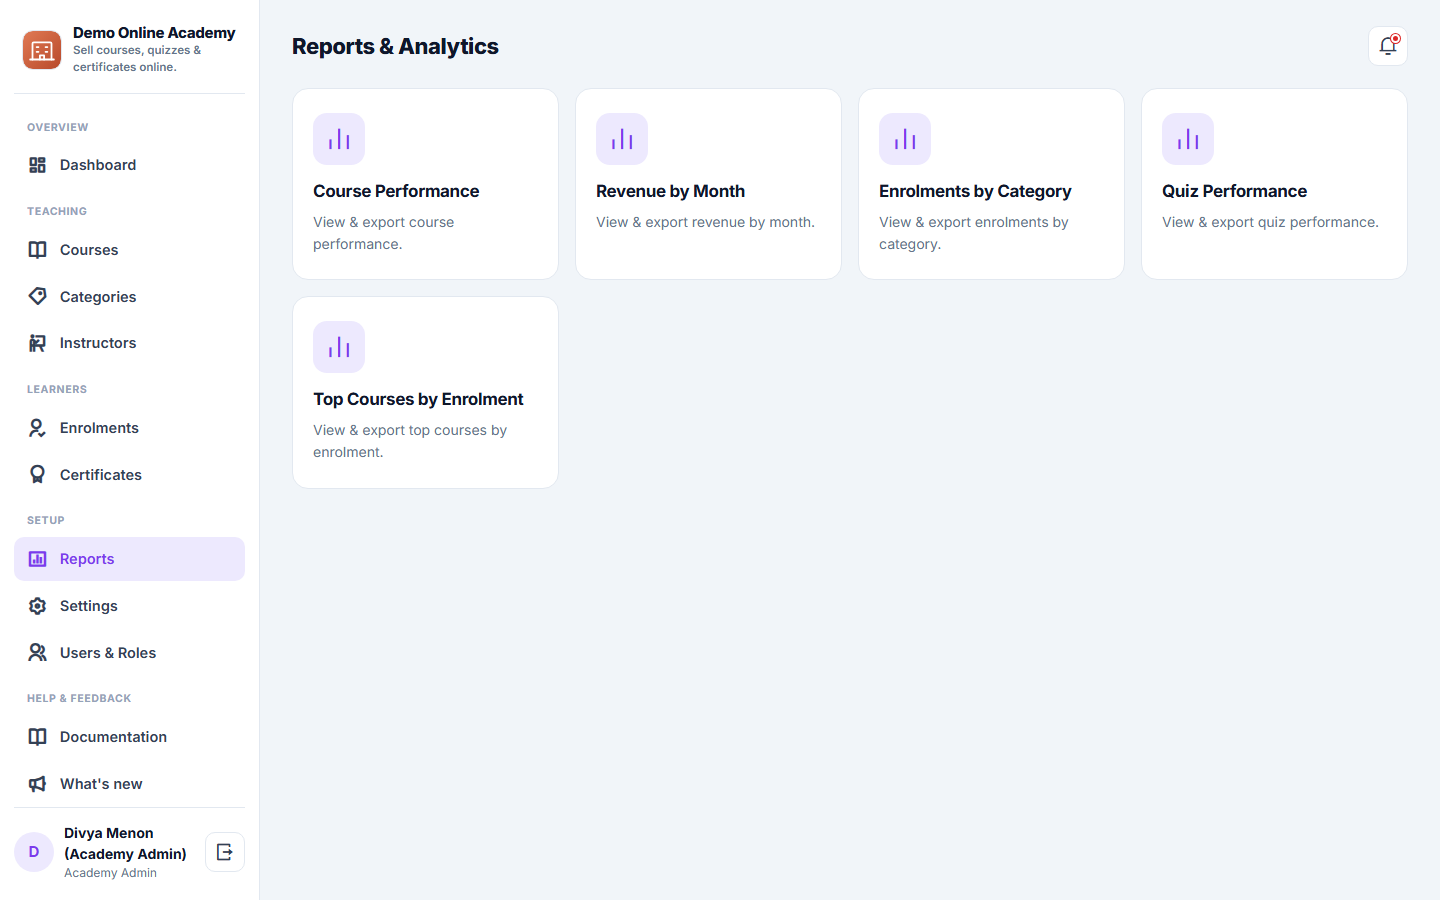Open the Course Performance report title
Image resolution: width=1440 pixels, height=900 pixels.
pos(396,191)
